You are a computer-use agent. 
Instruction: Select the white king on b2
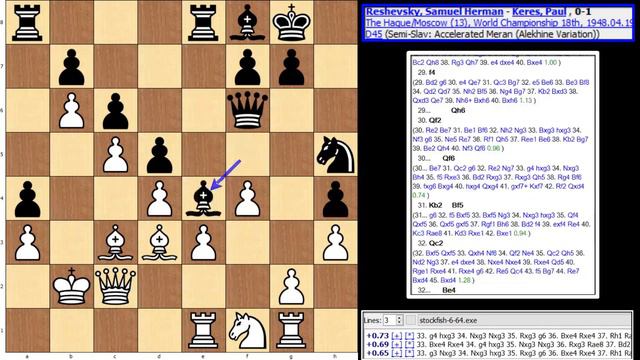71,287
